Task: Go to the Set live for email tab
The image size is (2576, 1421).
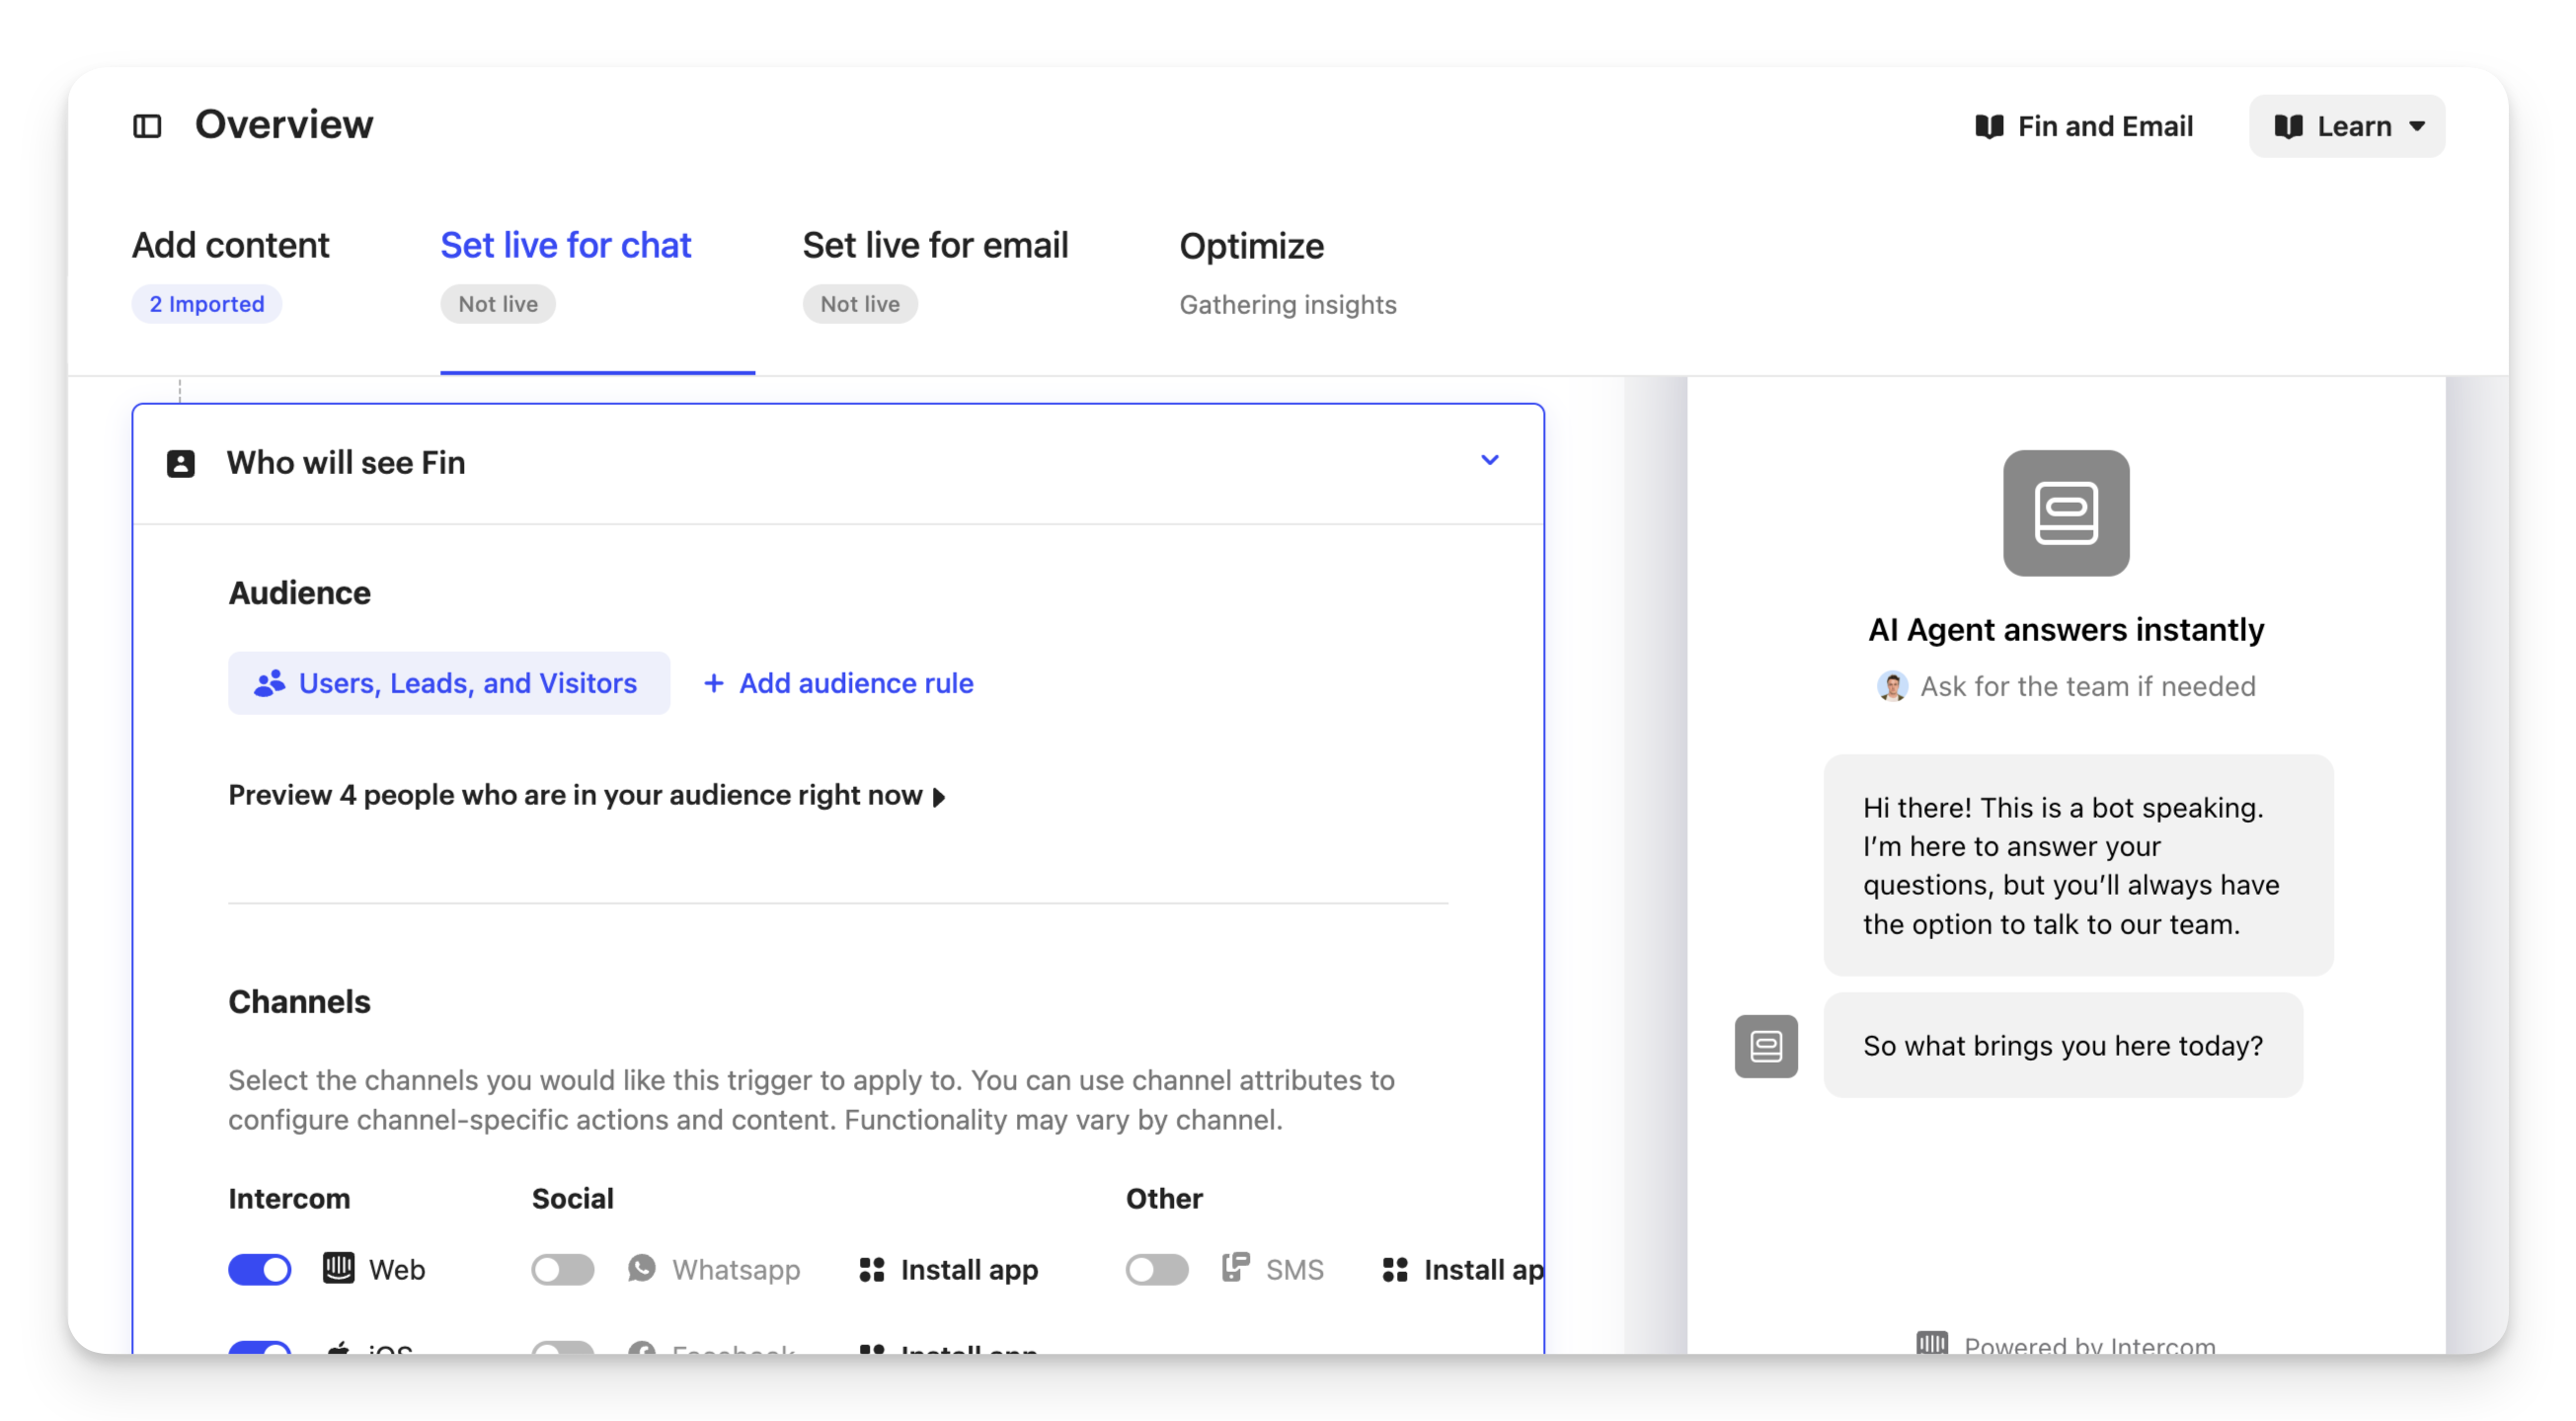Action: 935,245
